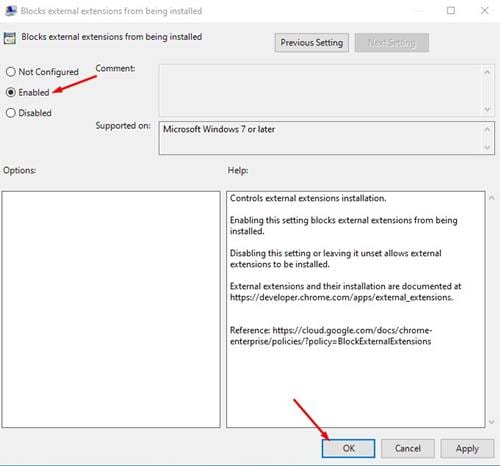Click the policy setting icon beside title
The height and width of the screenshot is (466, 500).
(x=10, y=38)
